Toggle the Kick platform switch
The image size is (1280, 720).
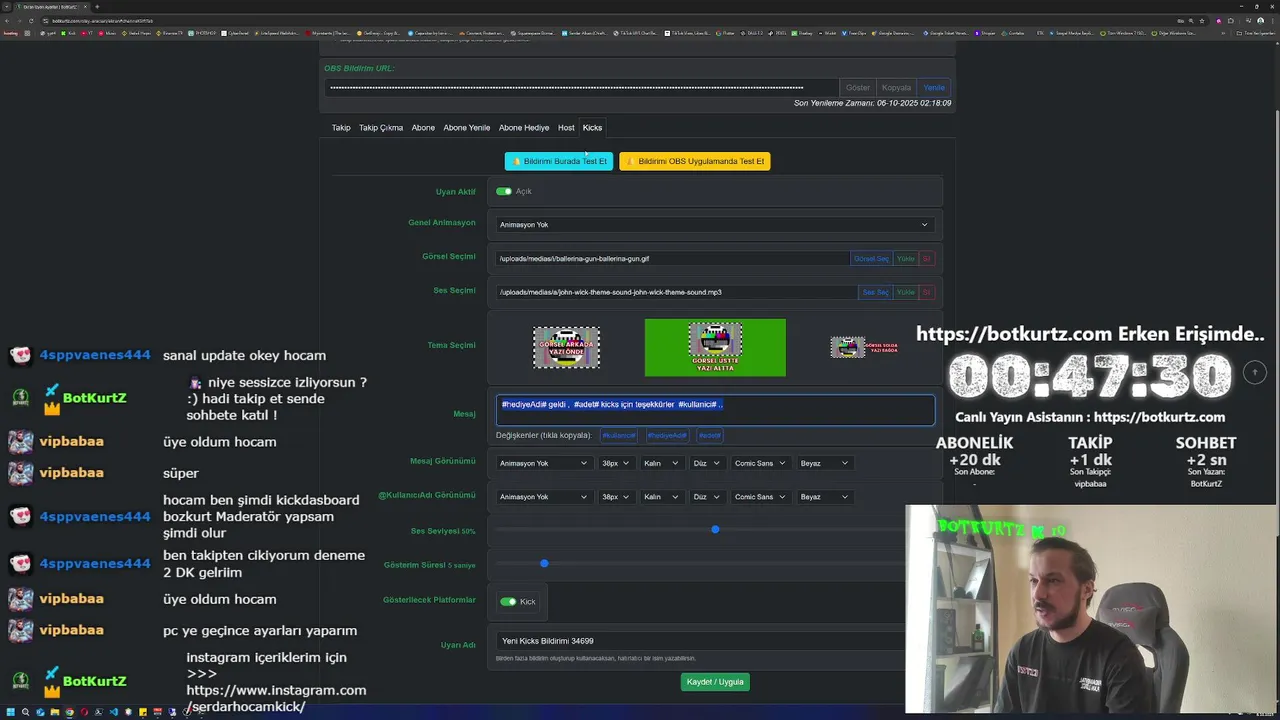(x=508, y=602)
